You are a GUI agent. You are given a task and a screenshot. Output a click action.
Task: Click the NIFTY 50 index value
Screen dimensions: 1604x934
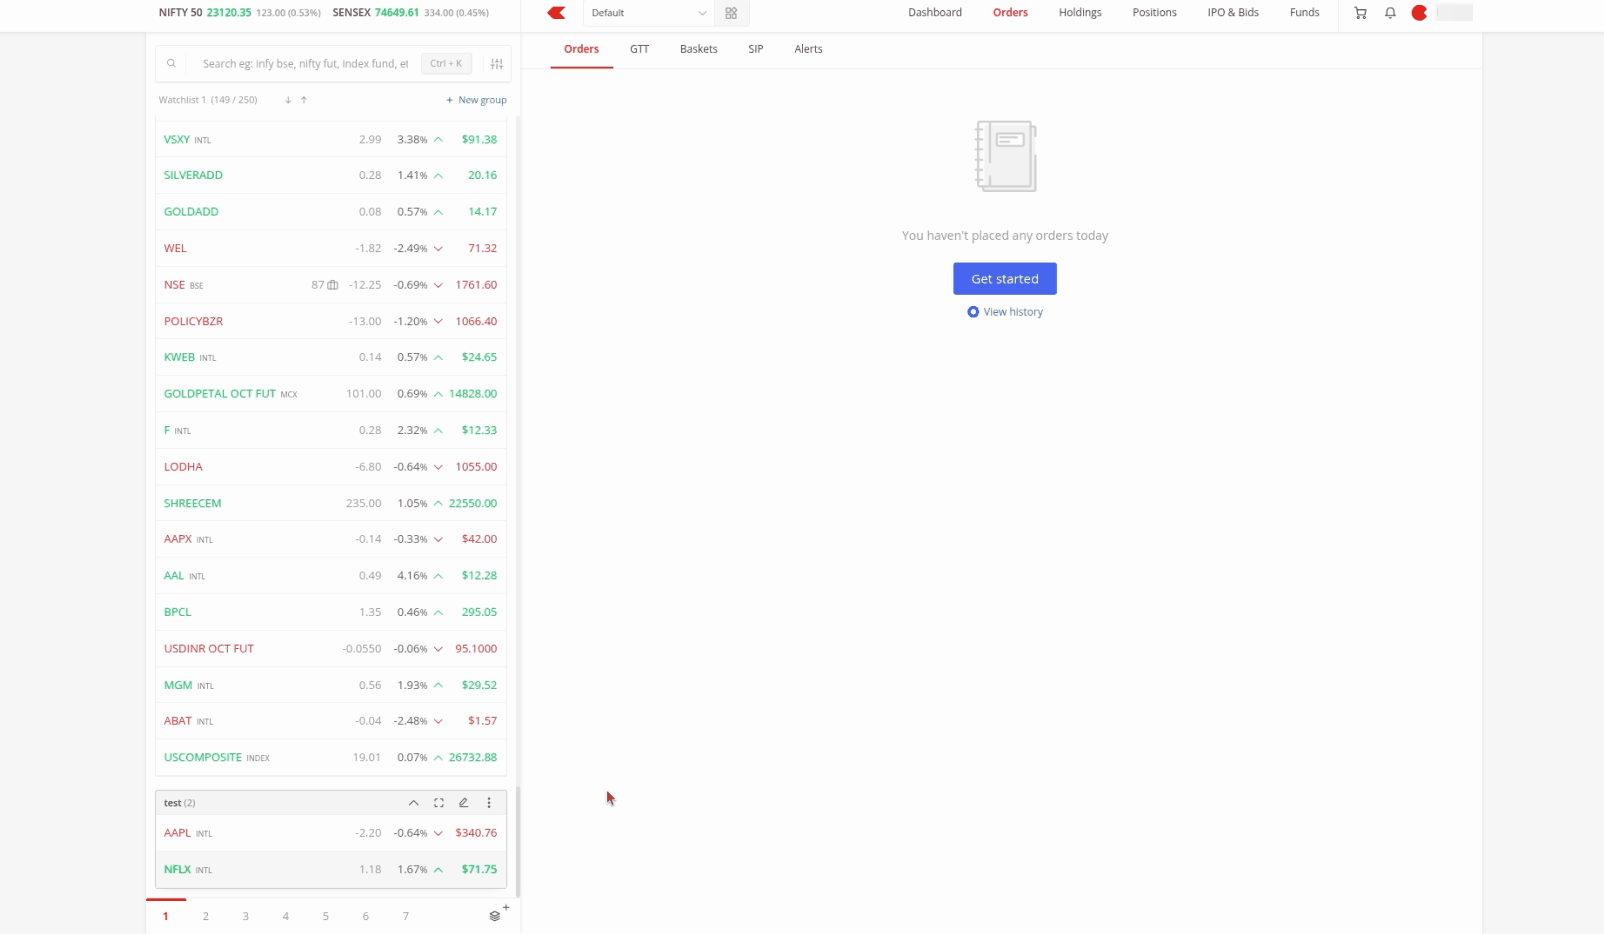pos(229,13)
